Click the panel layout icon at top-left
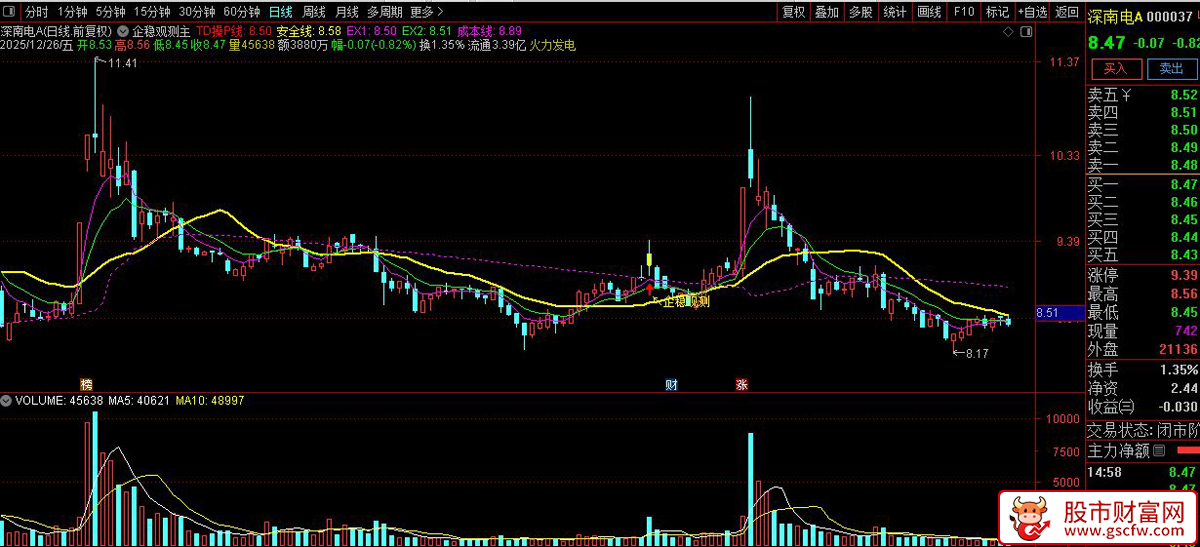This screenshot has width=1200, height=547. point(11,12)
